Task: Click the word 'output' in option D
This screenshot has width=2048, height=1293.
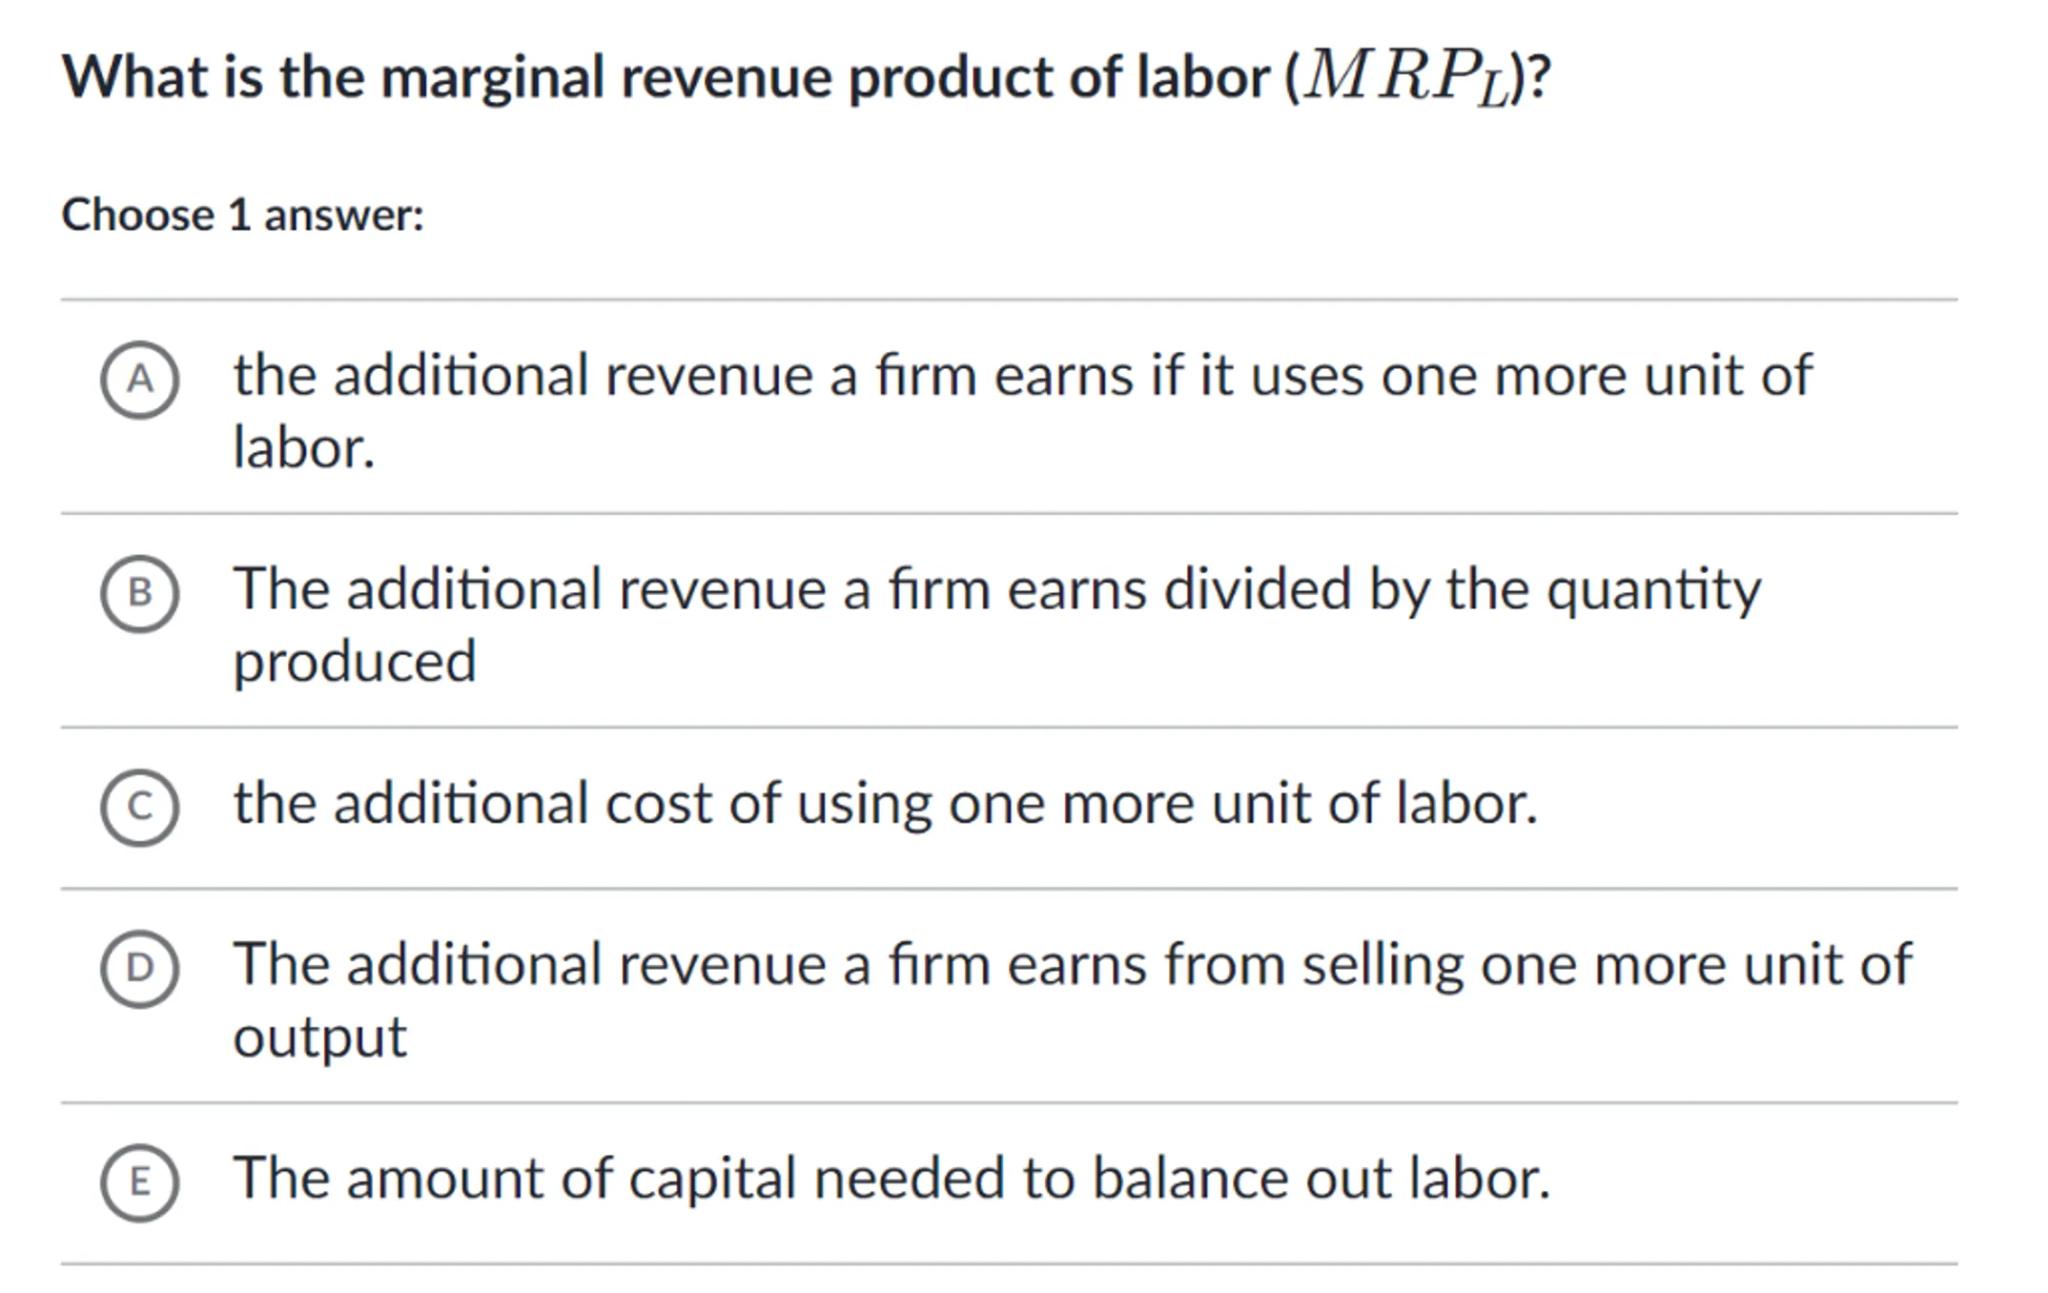Action: click(x=320, y=1037)
